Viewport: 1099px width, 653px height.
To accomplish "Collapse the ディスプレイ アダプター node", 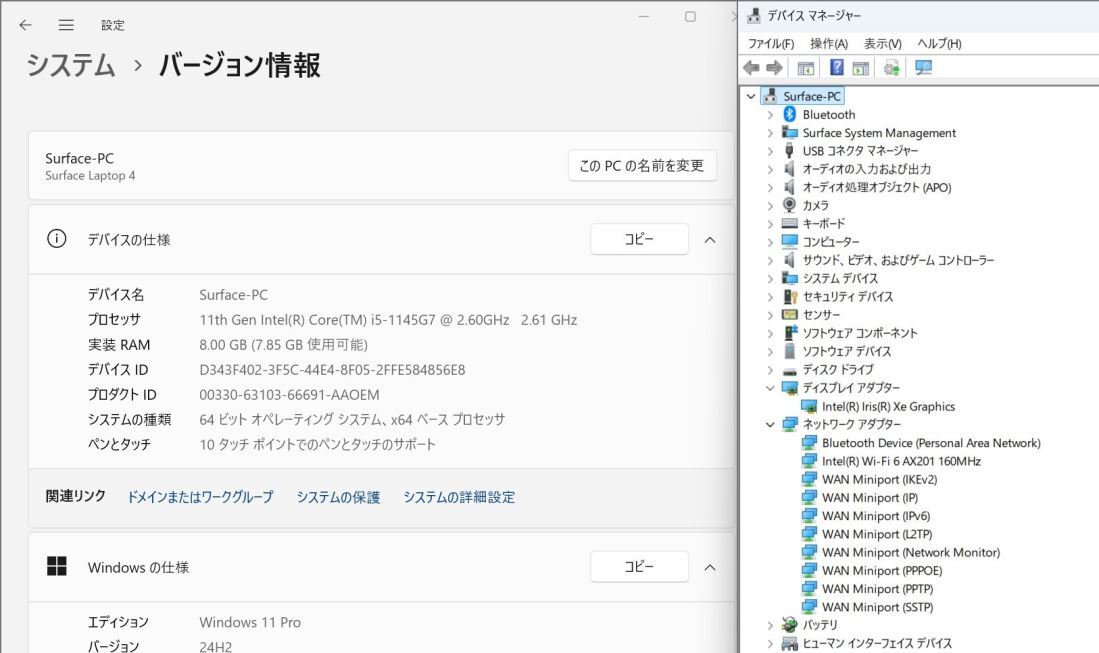I will coord(770,387).
